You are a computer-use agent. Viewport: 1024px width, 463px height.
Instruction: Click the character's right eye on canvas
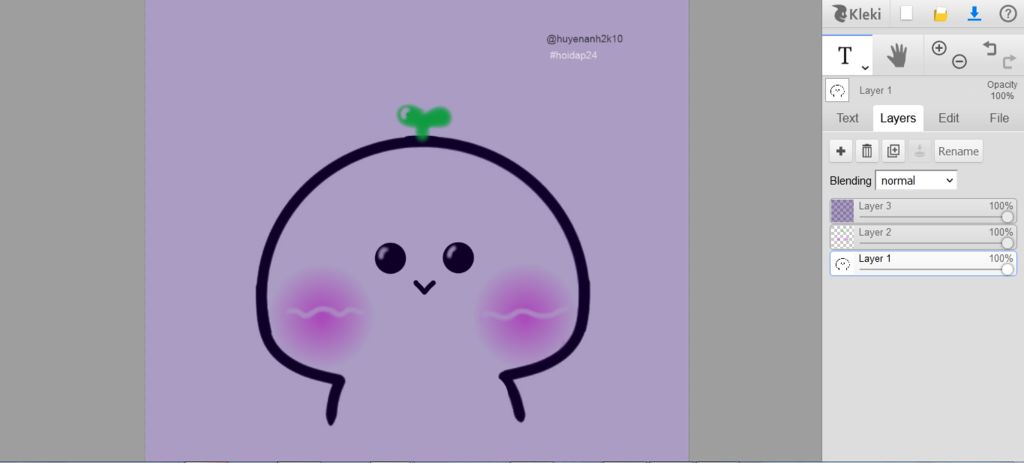tap(458, 258)
